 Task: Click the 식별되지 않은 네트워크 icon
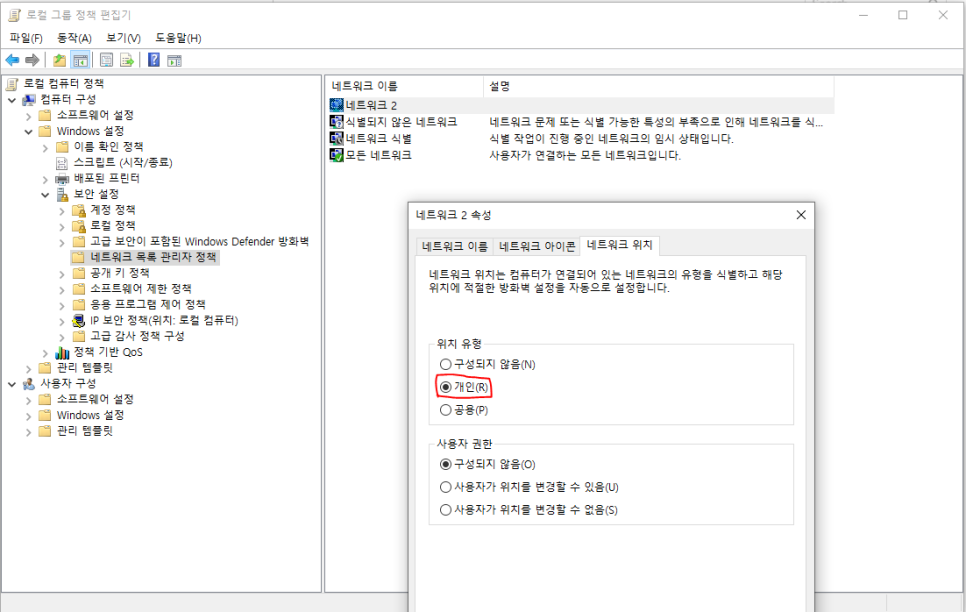click(336, 122)
